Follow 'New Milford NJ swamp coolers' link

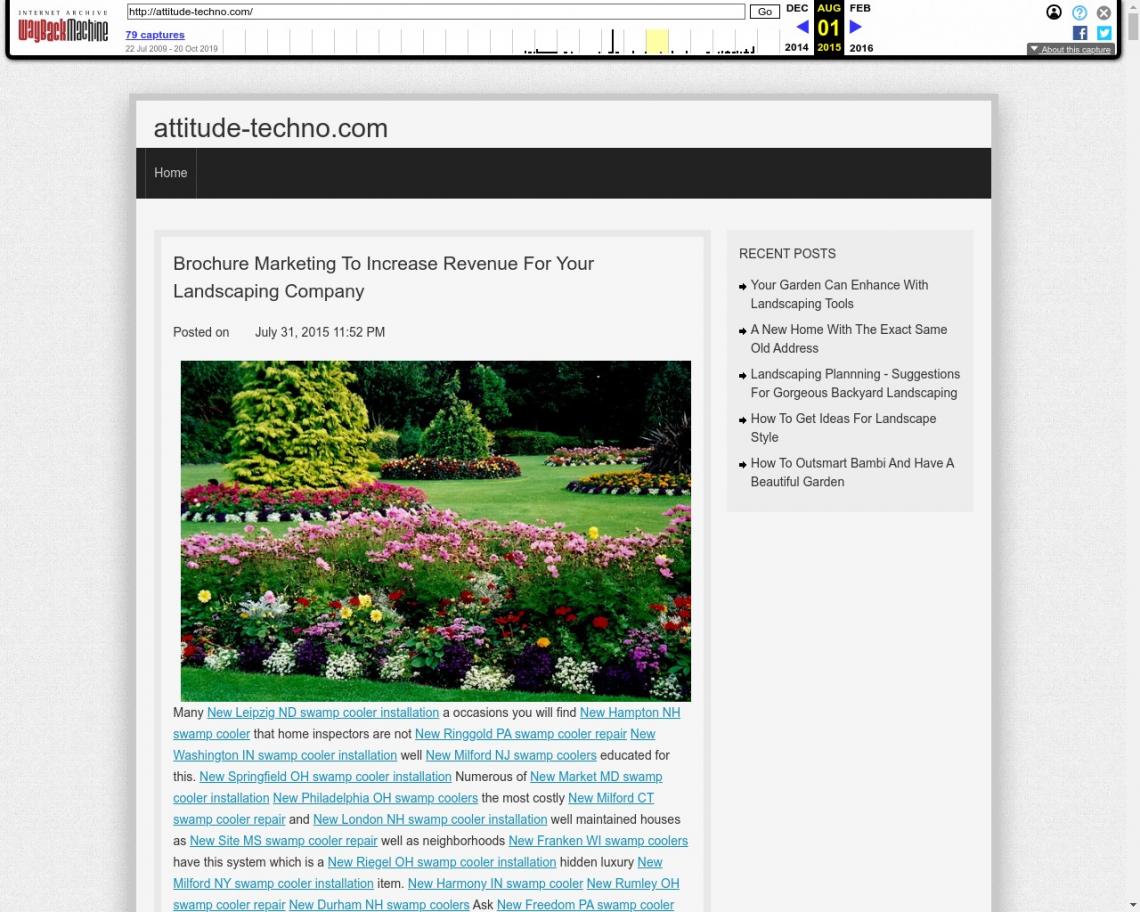(x=511, y=755)
